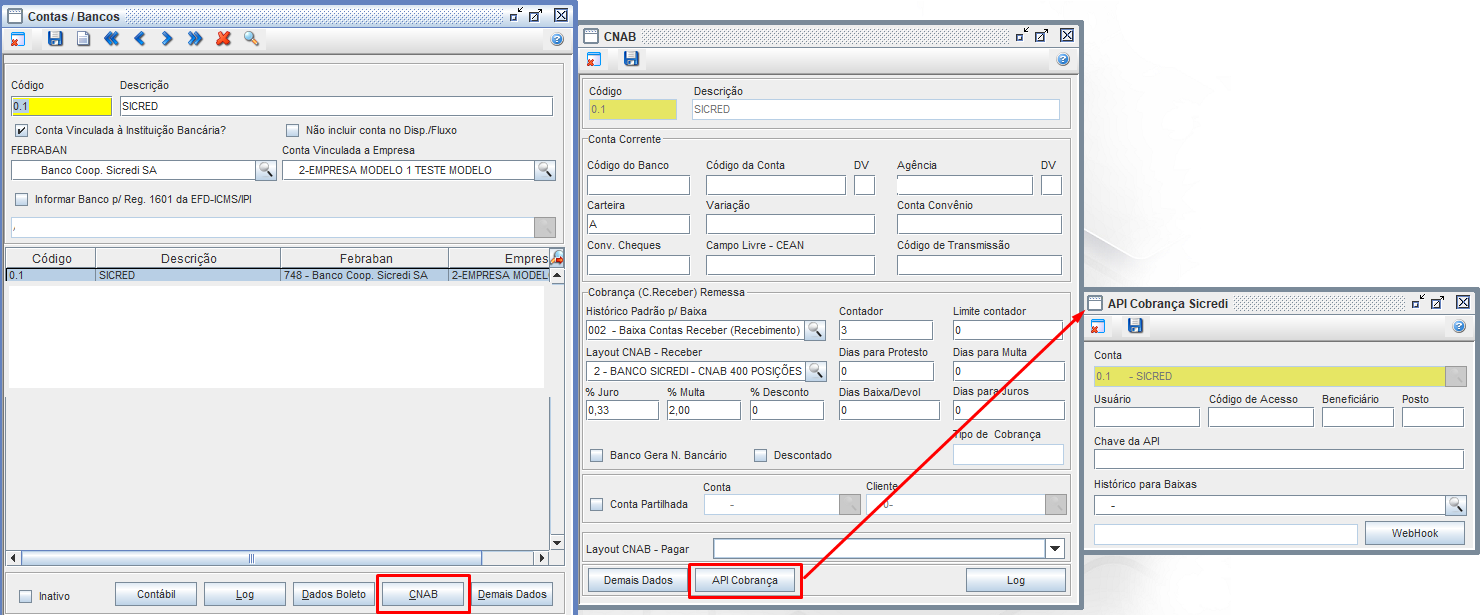This screenshot has width=1482, height=615.
Task: Enable Conta Partilhada checkbox
Action: [x=597, y=504]
